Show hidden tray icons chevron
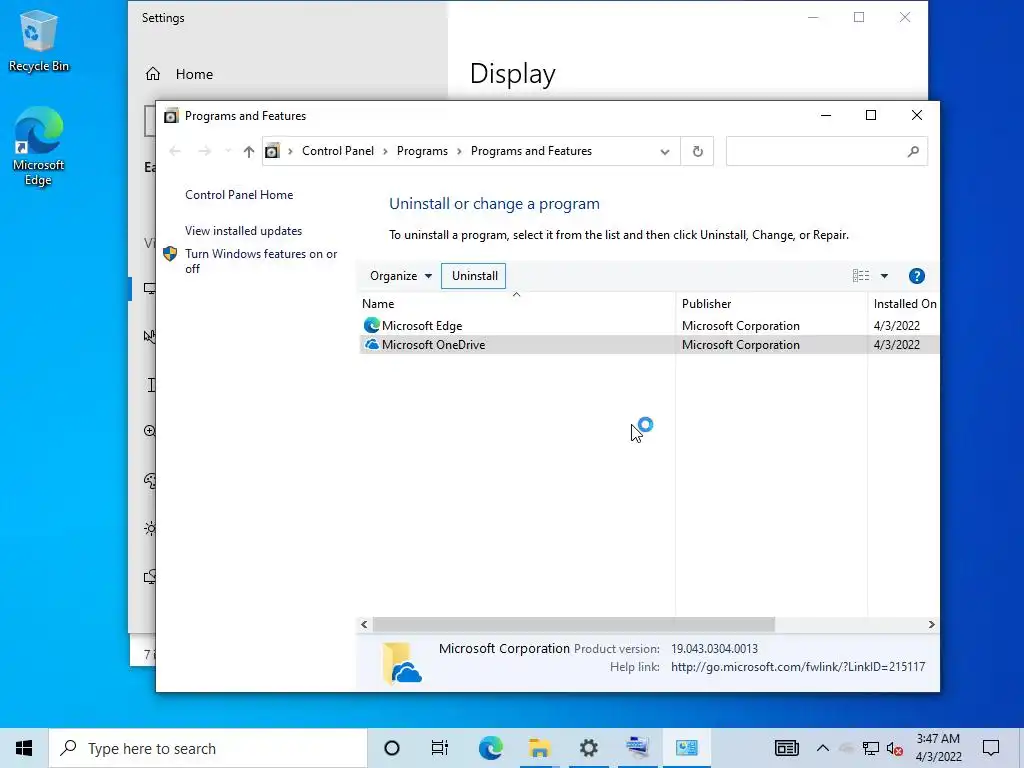Viewport: 1024px width, 768px height. pyautogui.click(x=823, y=748)
